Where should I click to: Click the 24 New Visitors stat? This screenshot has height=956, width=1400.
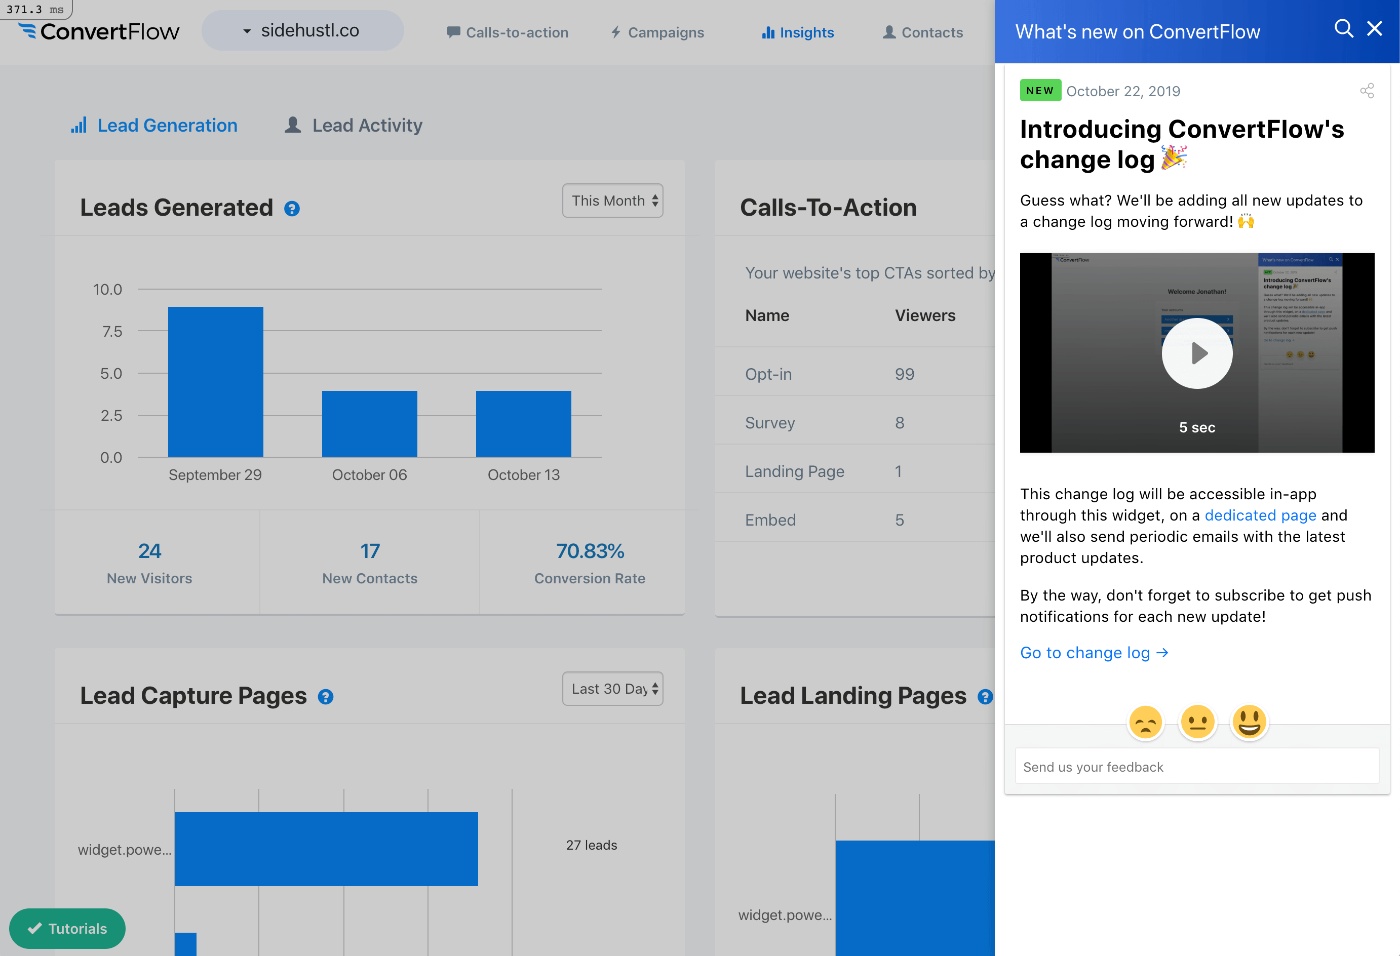coord(150,563)
